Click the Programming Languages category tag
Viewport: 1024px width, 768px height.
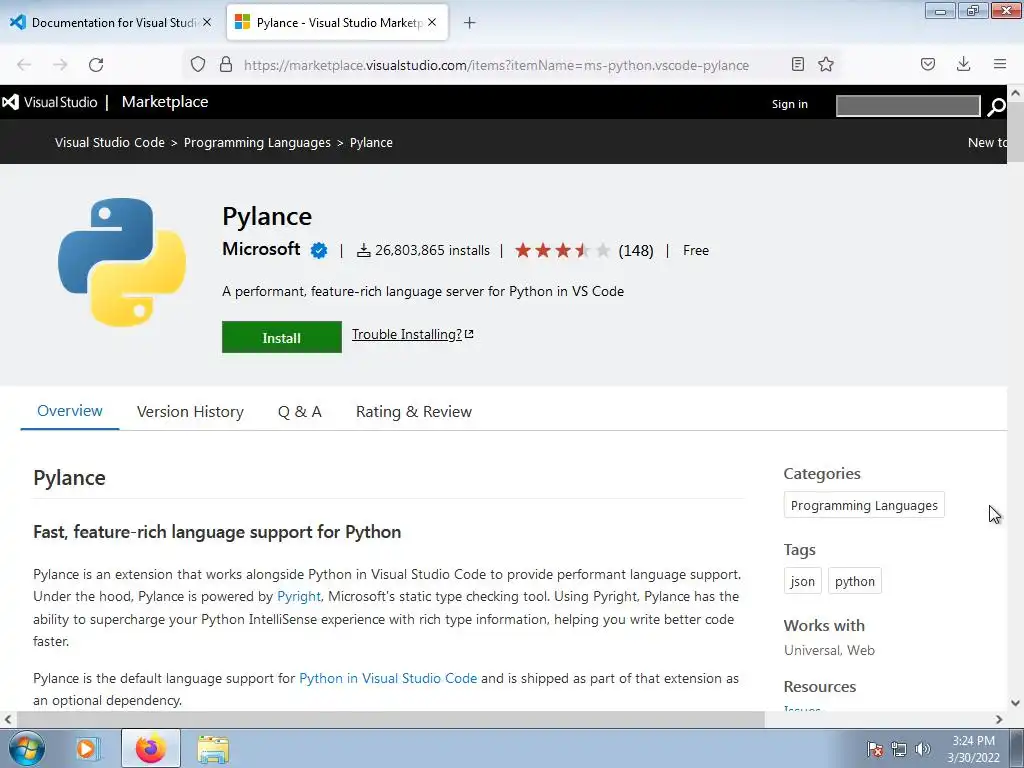(x=864, y=505)
